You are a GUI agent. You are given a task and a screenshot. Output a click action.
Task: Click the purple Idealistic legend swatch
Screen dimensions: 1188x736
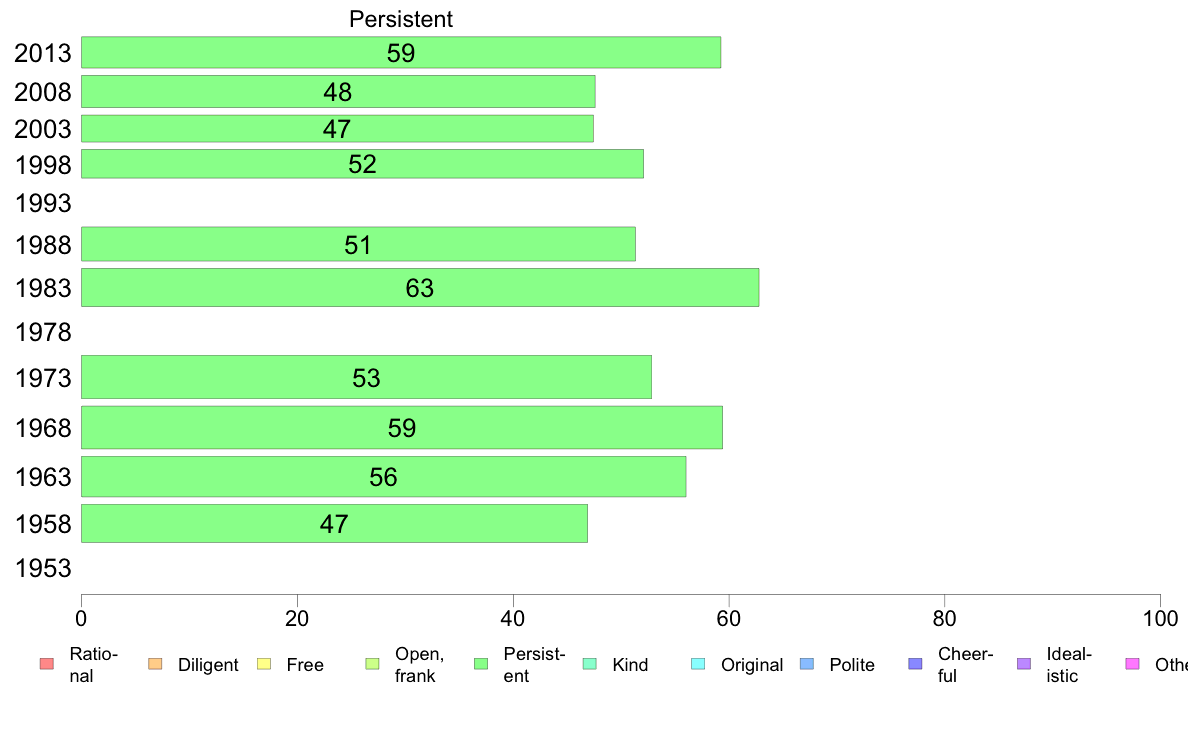click(1024, 664)
